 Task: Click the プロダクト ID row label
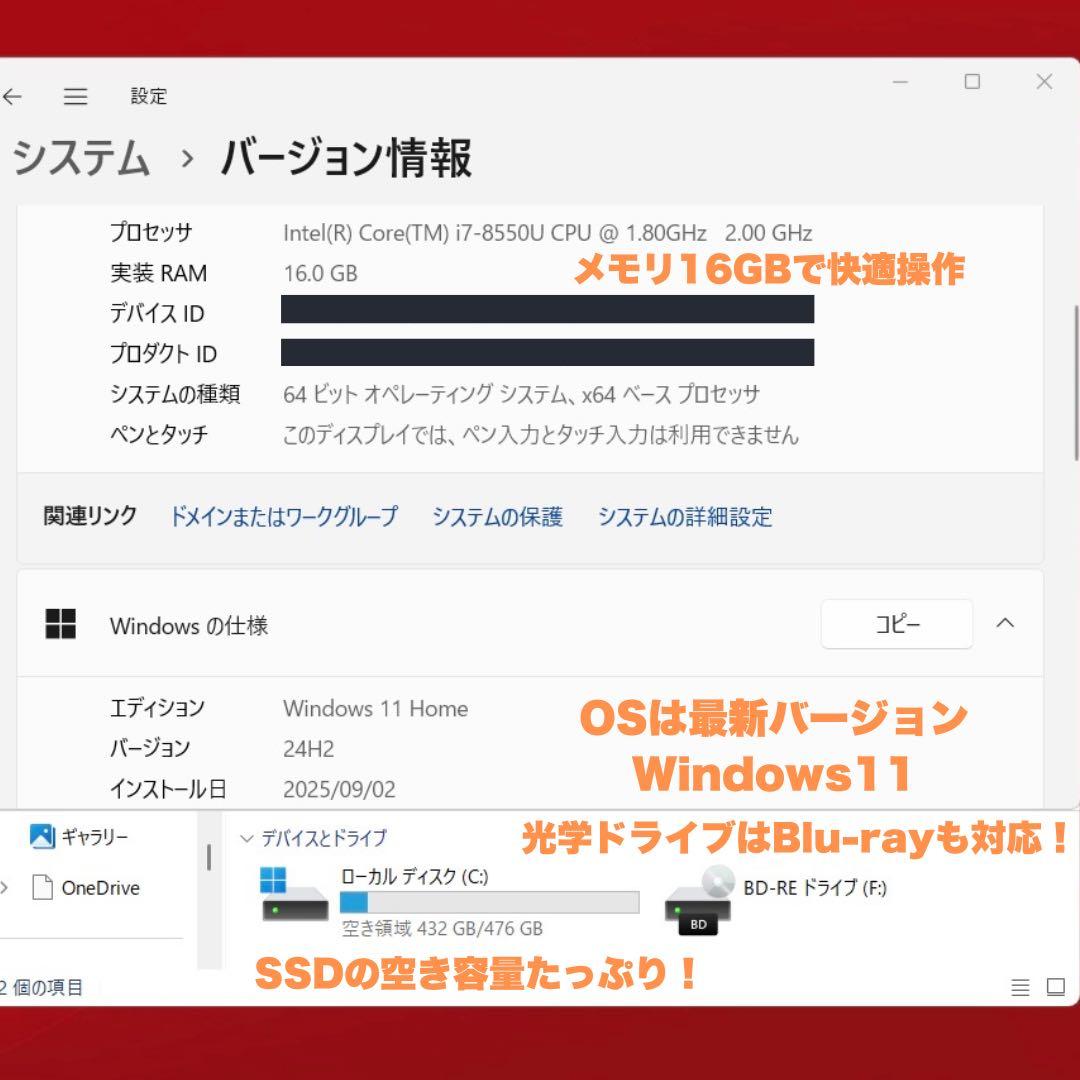pyautogui.click(x=163, y=354)
